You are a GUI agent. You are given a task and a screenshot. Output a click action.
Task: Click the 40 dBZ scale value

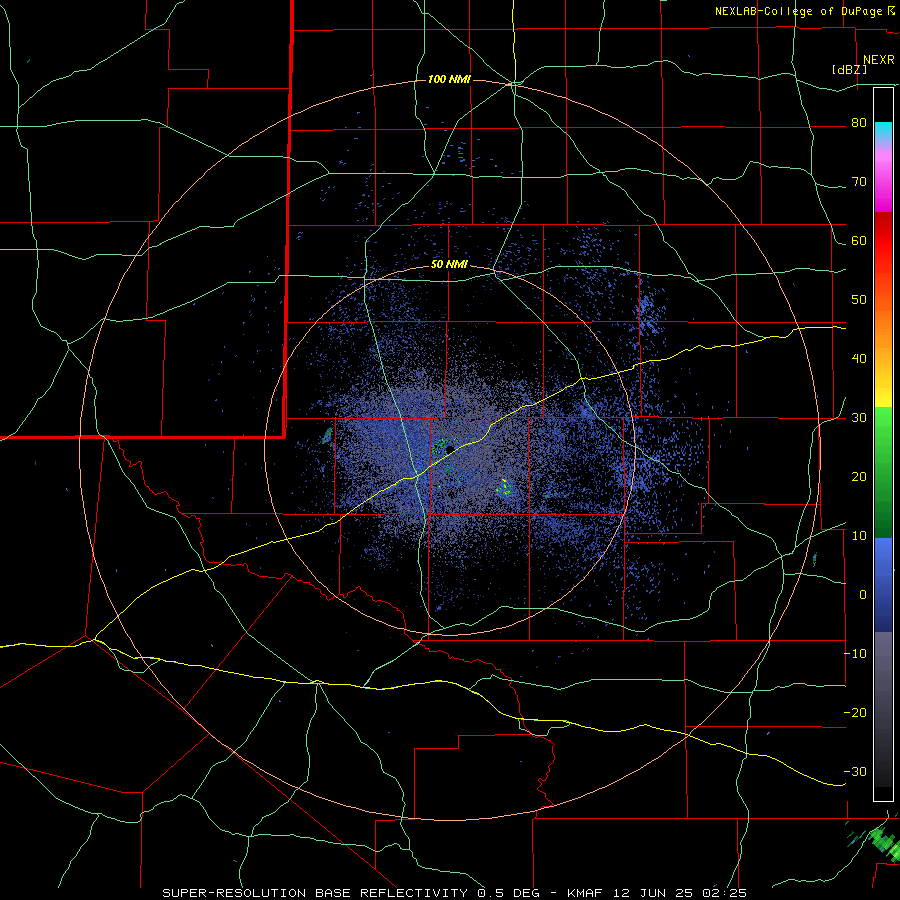(x=859, y=359)
